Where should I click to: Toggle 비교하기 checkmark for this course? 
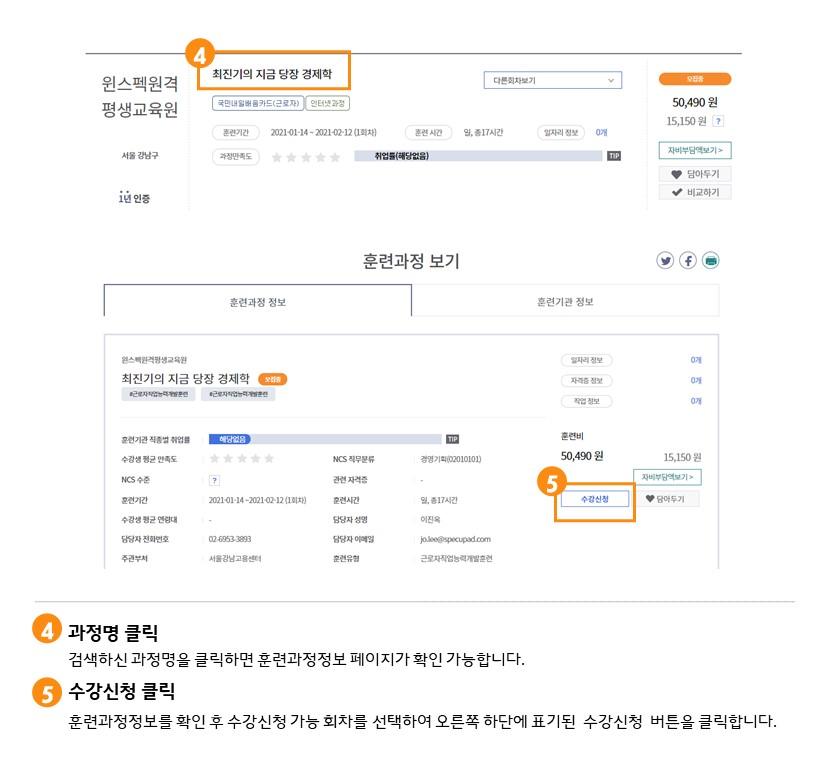pyautogui.click(x=695, y=192)
